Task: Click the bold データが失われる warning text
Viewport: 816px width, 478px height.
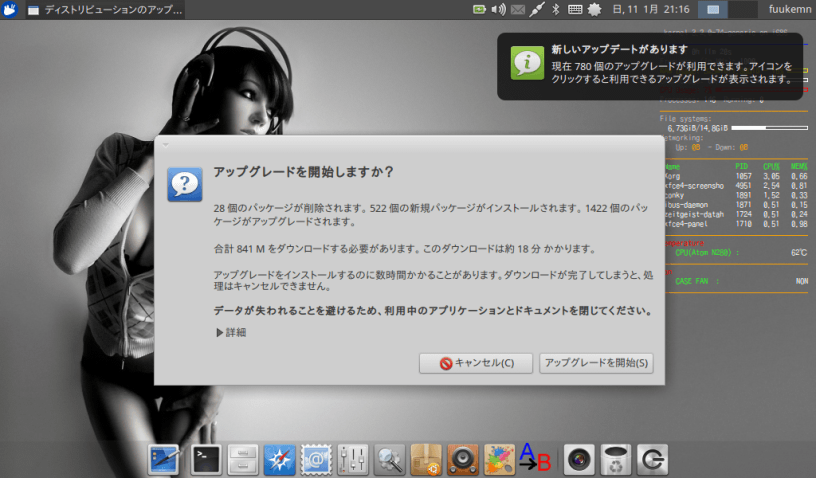Action: [x=433, y=311]
